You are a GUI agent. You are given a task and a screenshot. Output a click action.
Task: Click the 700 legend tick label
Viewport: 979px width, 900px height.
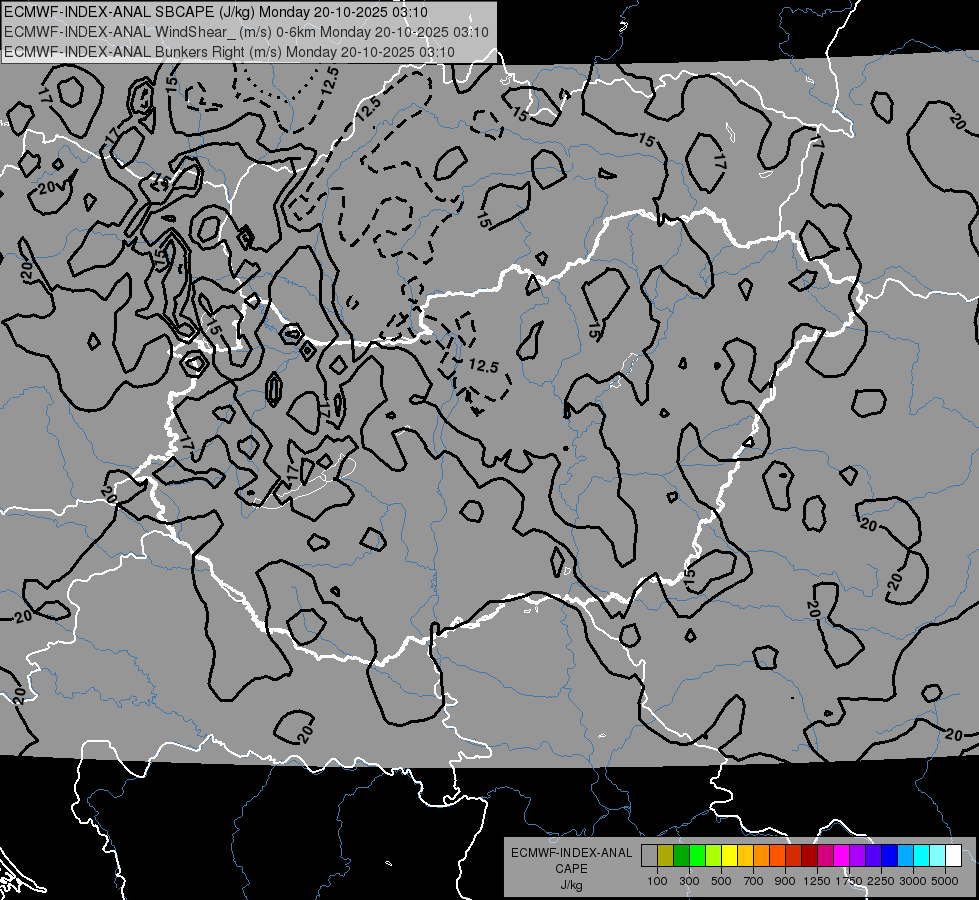click(754, 881)
